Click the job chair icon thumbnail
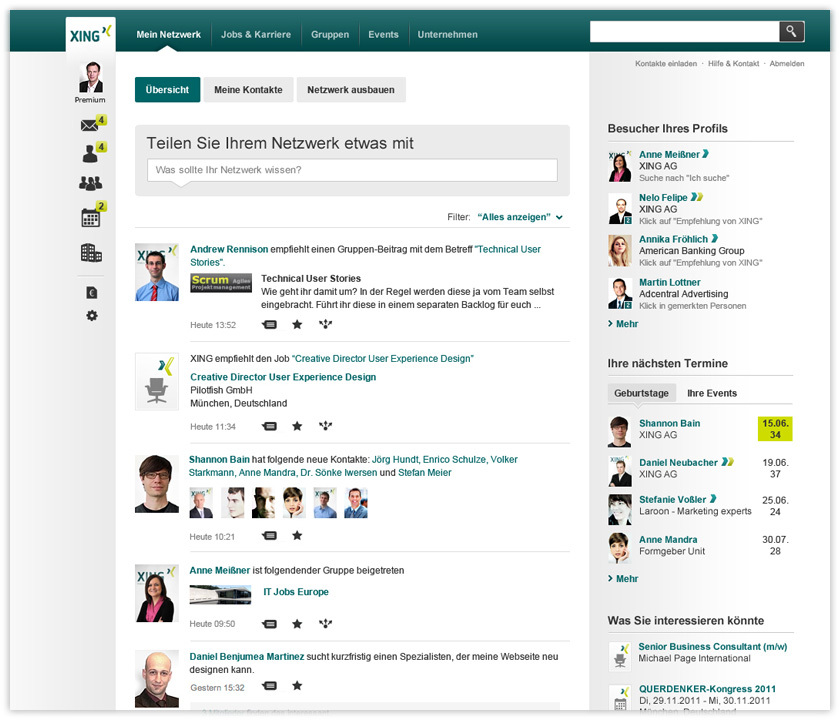This screenshot has width=840, height=720. tap(157, 381)
